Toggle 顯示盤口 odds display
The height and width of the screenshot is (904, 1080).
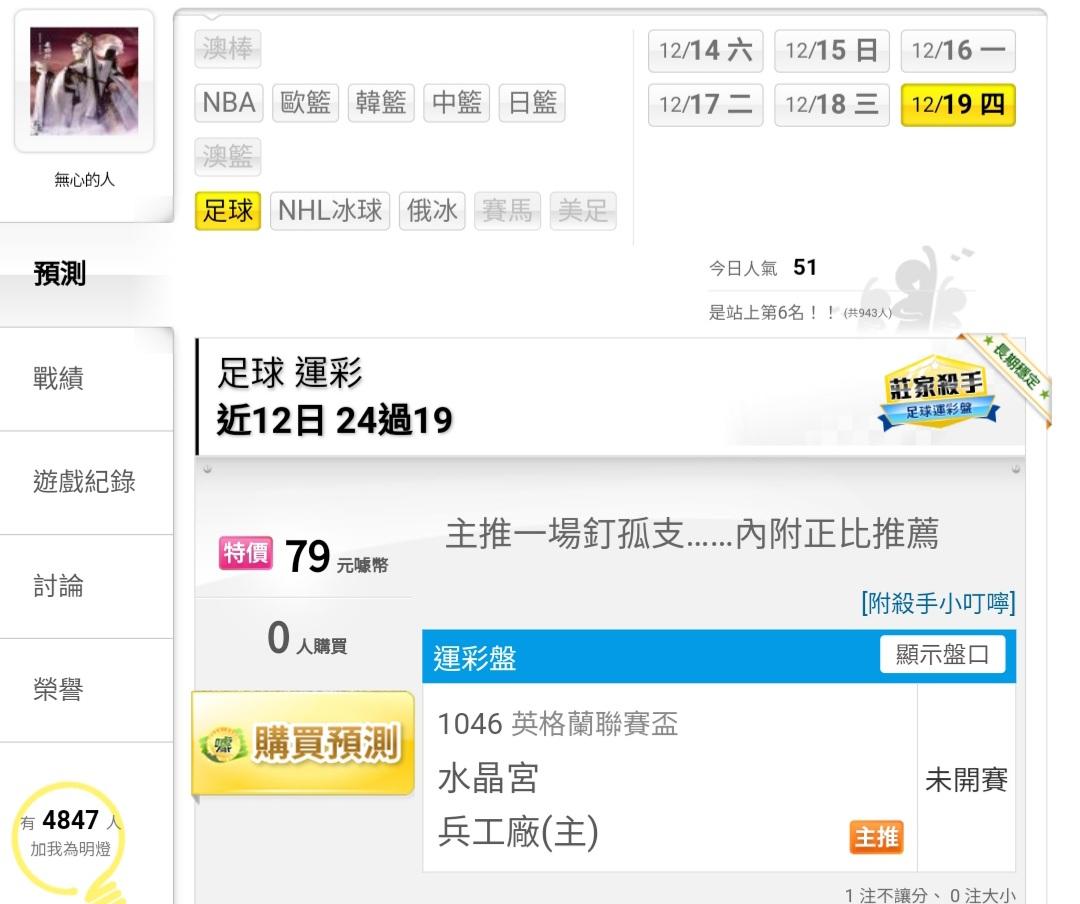coord(942,655)
